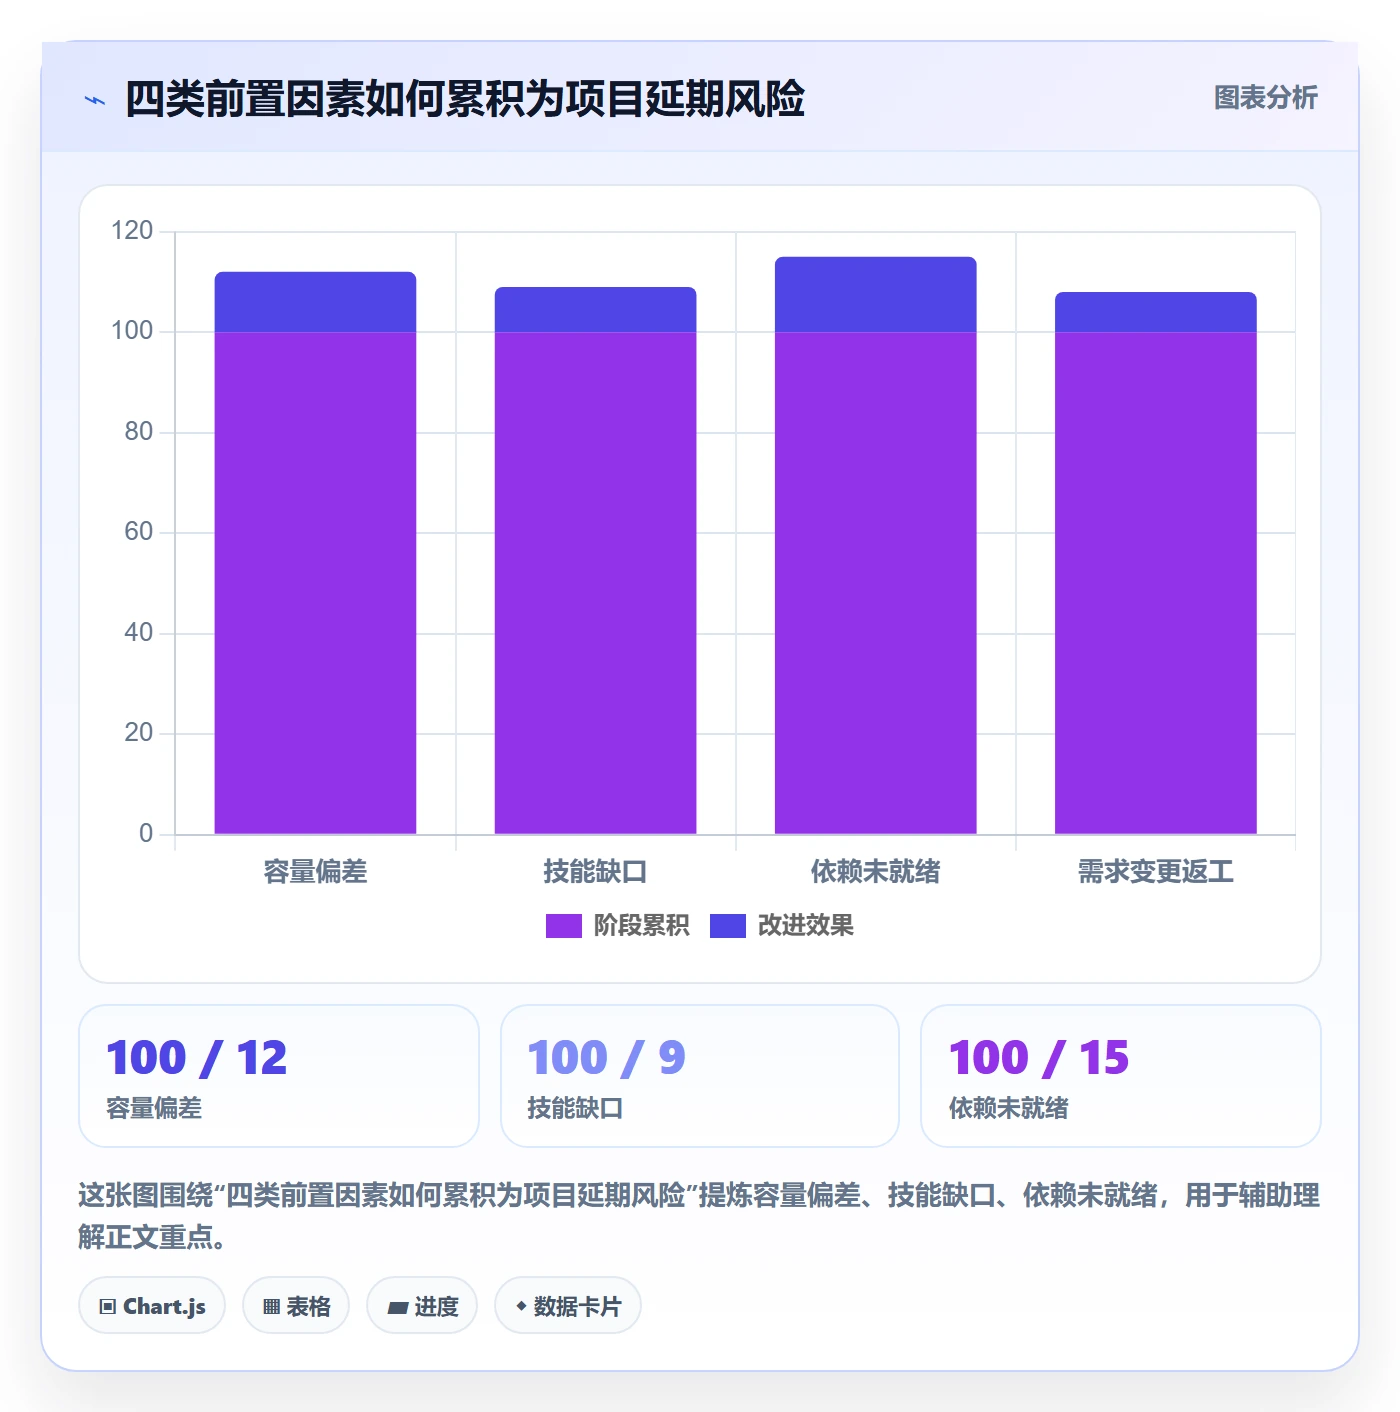Click the 20 y-axis tick label
Image resolution: width=1400 pixels, height=1412 pixels.
click(139, 733)
